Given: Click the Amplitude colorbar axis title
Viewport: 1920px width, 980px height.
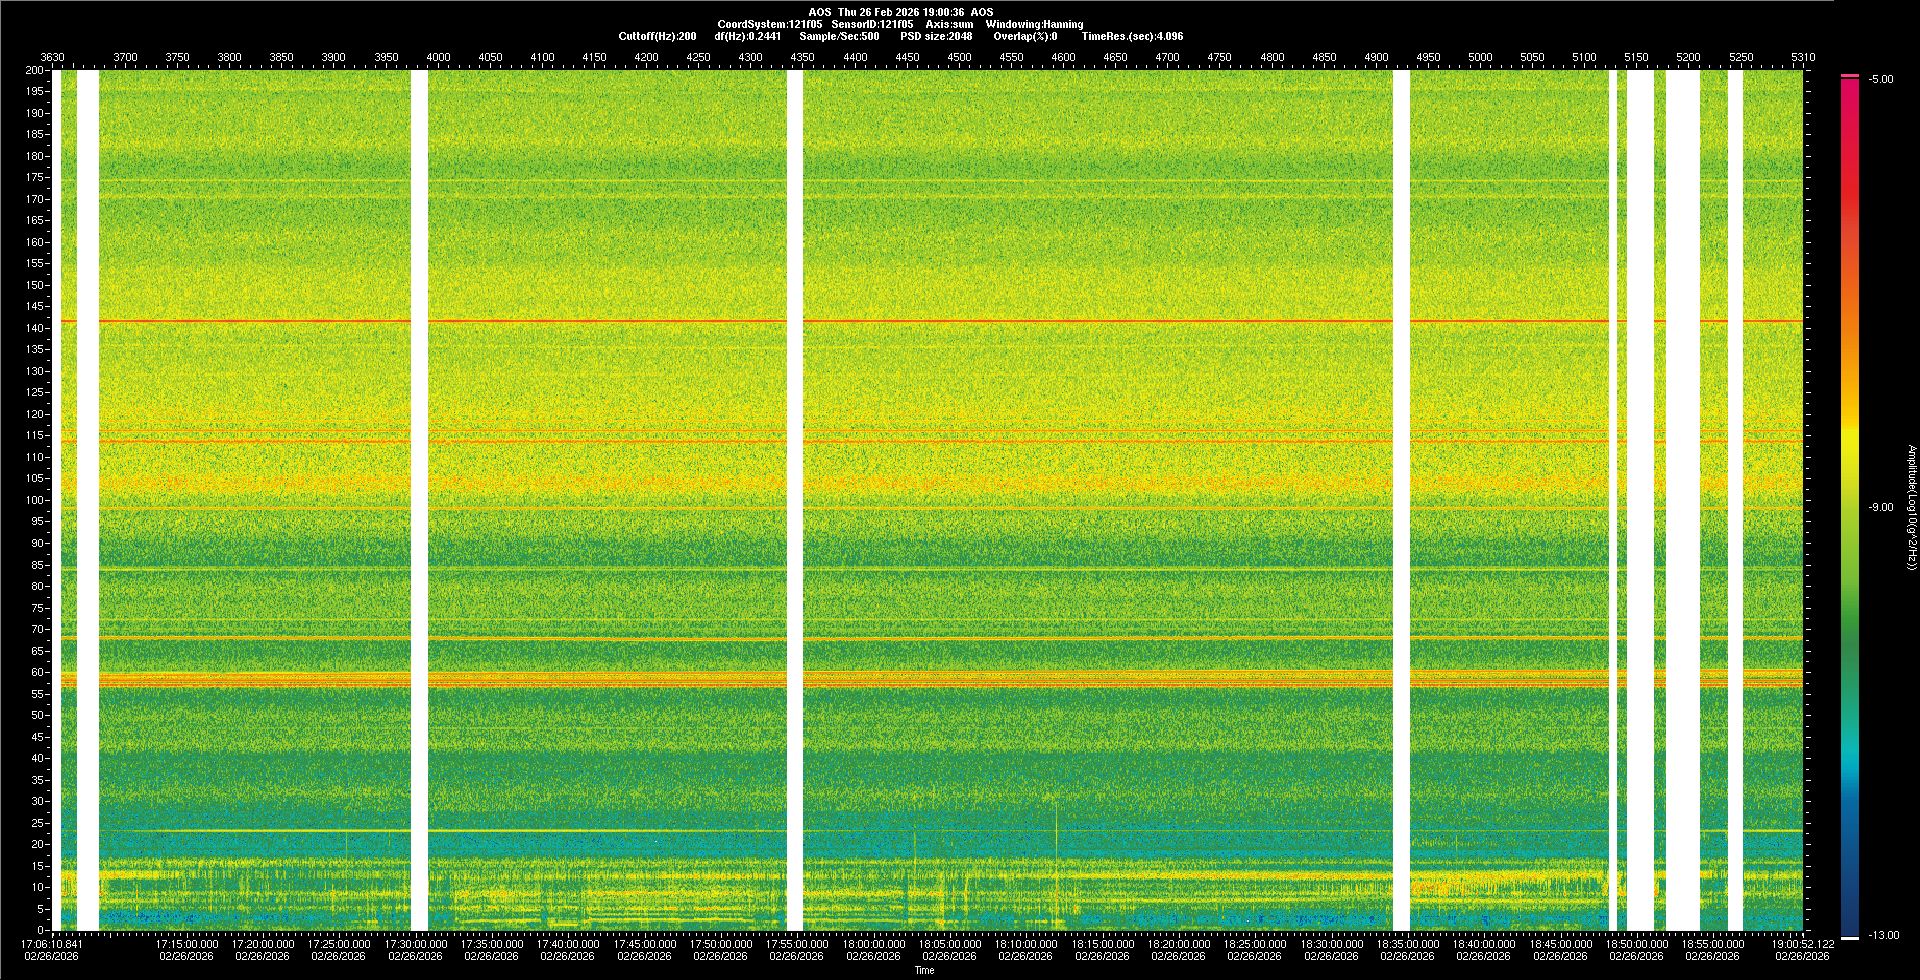Looking at the screenshot, I should [x=1911, y=508].
